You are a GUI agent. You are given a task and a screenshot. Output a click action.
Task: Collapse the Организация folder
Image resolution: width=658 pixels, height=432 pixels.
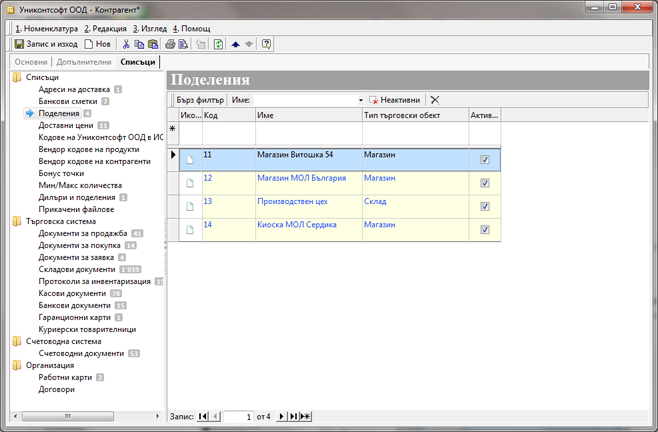pos(17,365)
